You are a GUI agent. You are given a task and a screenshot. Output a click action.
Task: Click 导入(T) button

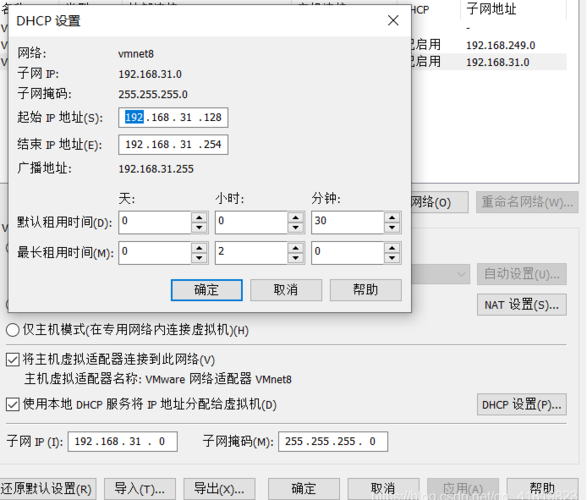point(140,489)
